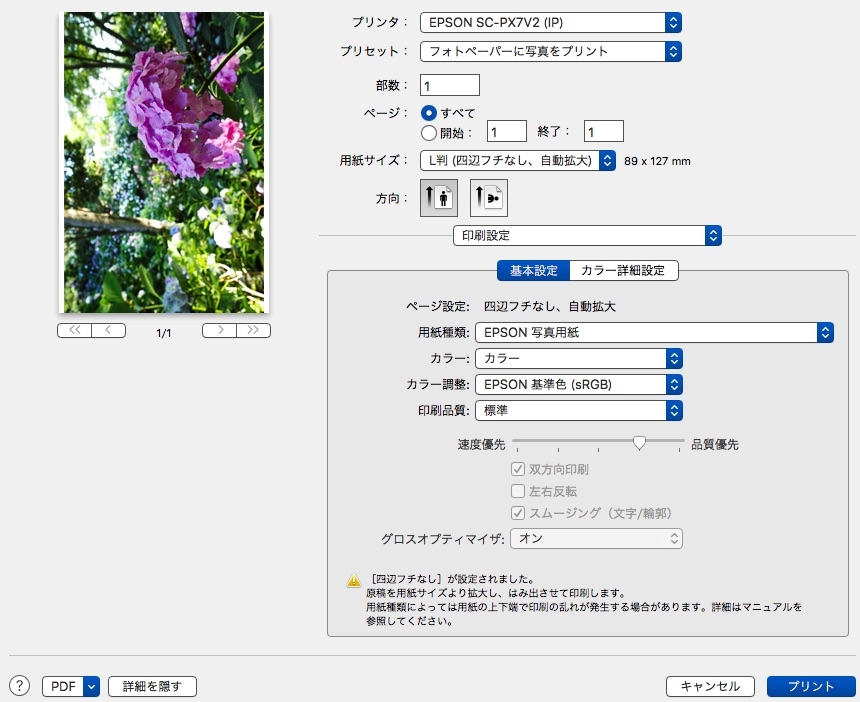Toggle the 双方向印刷 checkbox
Screen dimensions: 860x702
point(517,469)
